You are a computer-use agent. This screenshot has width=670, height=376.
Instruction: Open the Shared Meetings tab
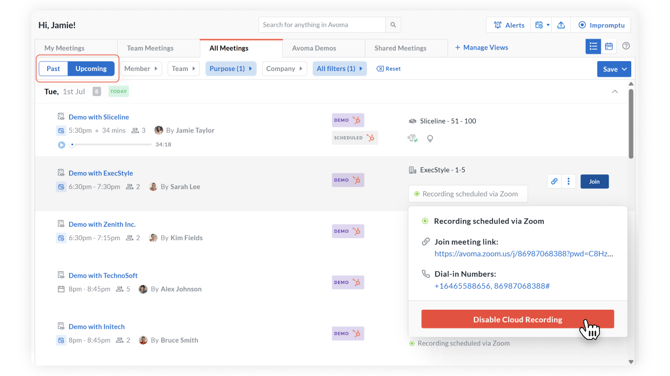point(400,48)
